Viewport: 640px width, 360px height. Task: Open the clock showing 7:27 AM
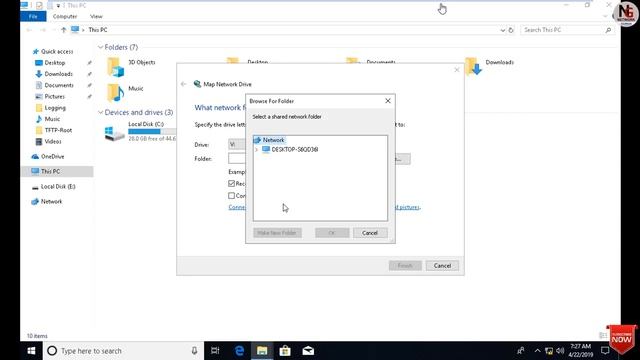tap(580, 351)
